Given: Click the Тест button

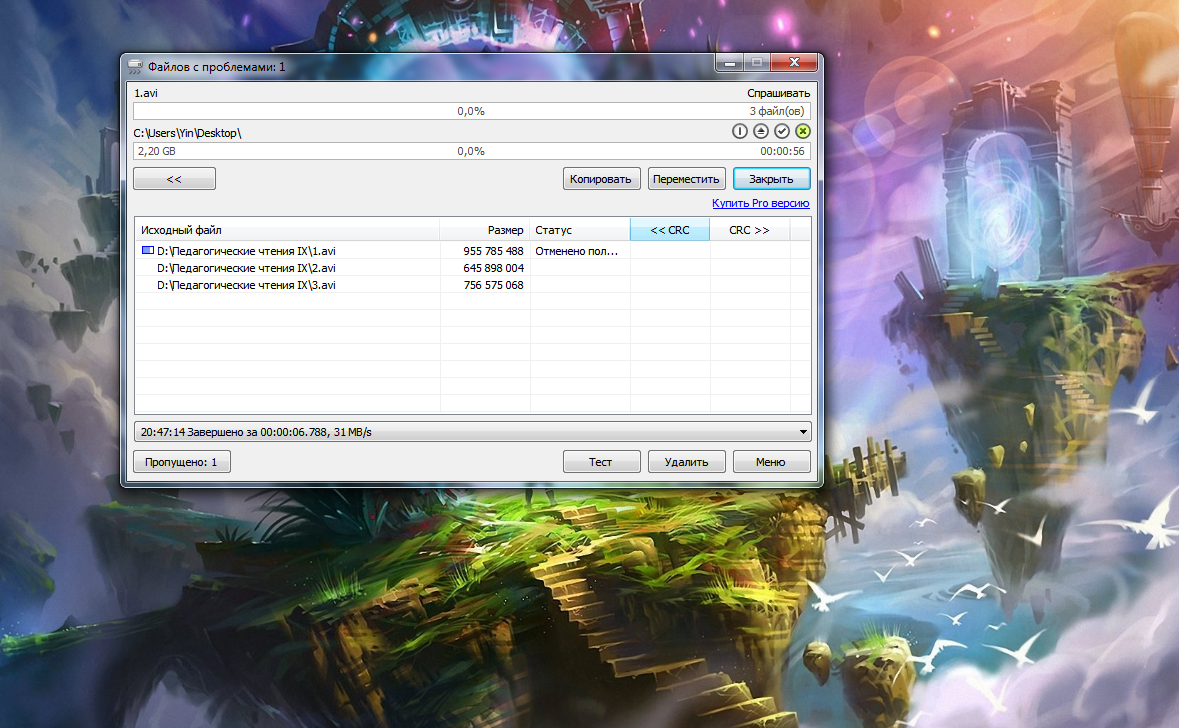Looking at the screenshot, I should [602, 462].
